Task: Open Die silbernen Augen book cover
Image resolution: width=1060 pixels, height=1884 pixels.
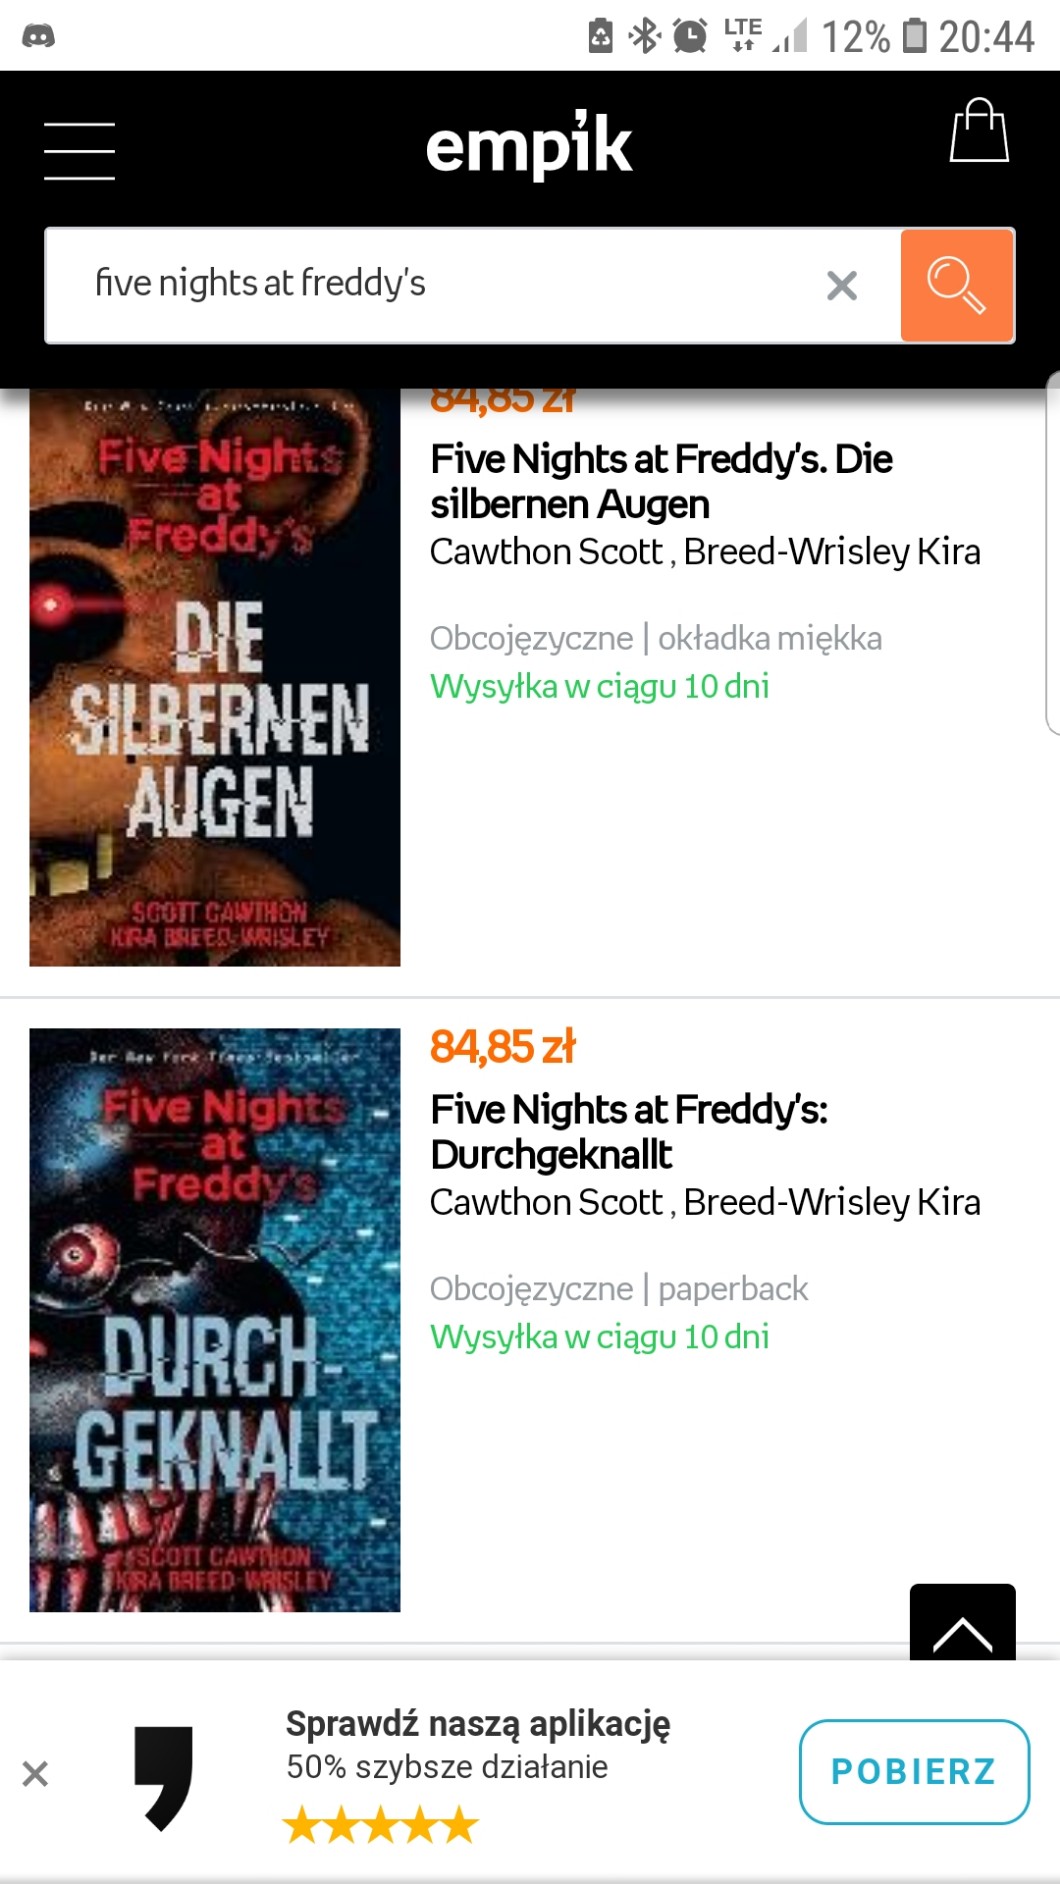Action: (215, 677)
